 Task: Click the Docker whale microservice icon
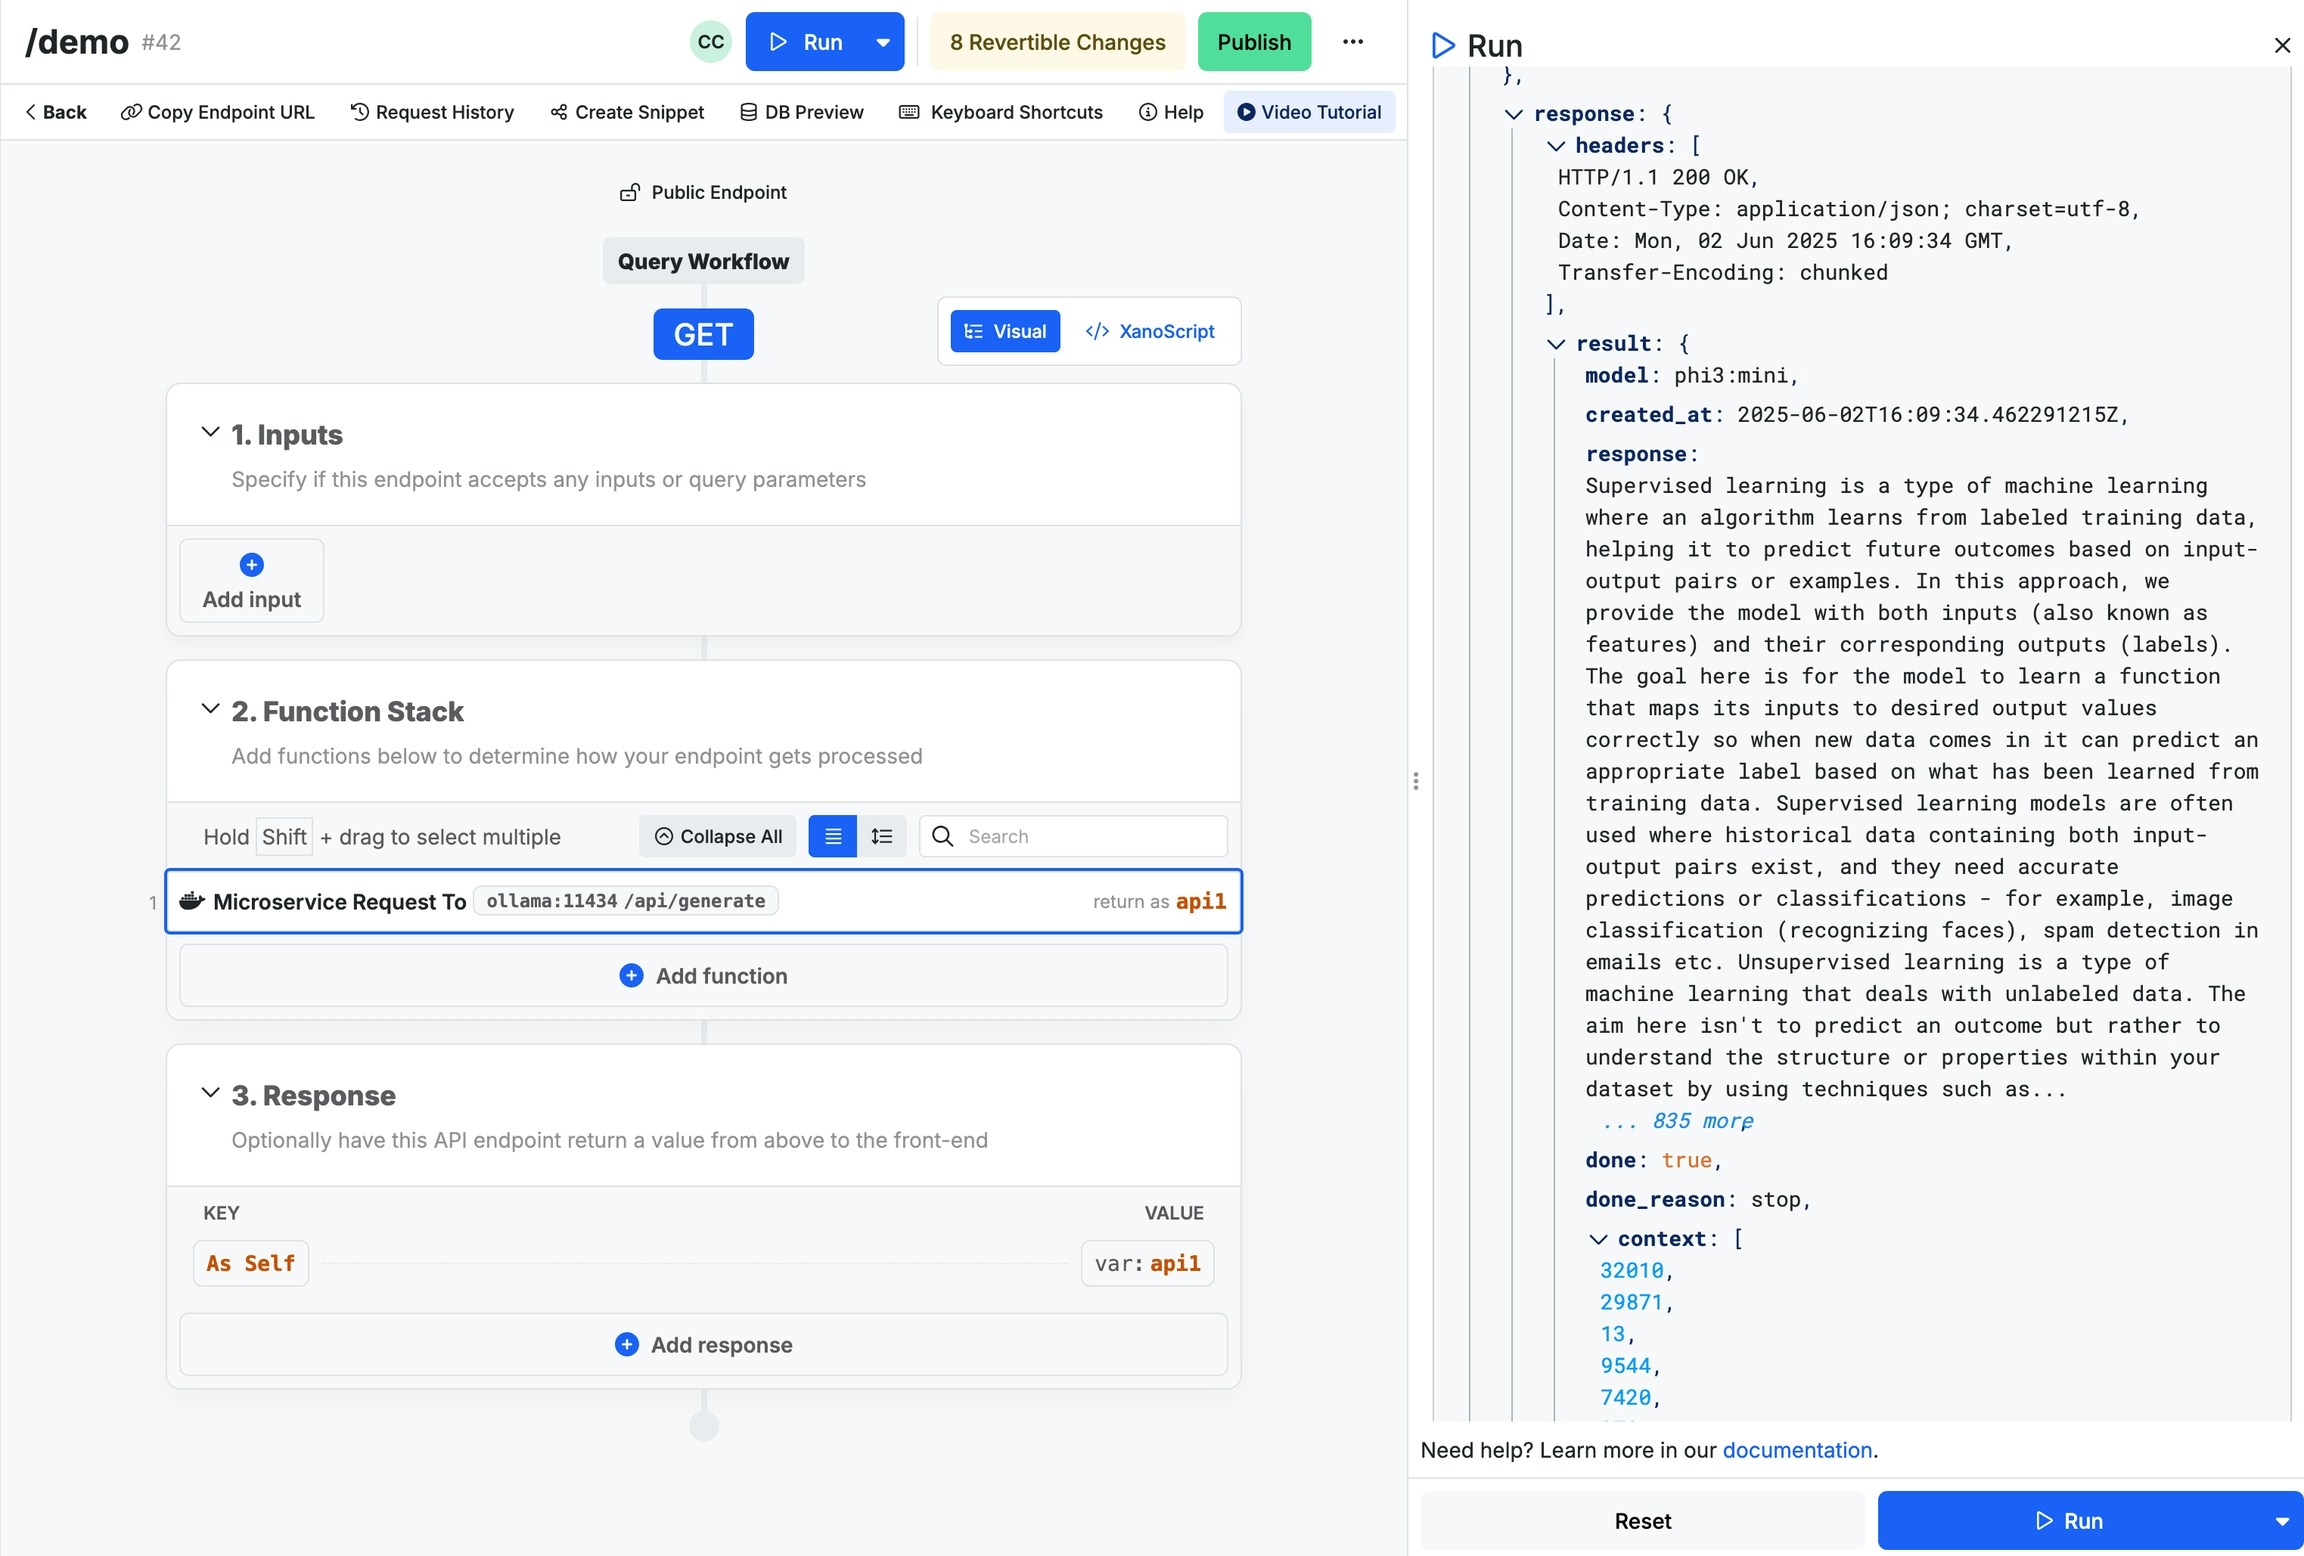[x=192, y=901]
